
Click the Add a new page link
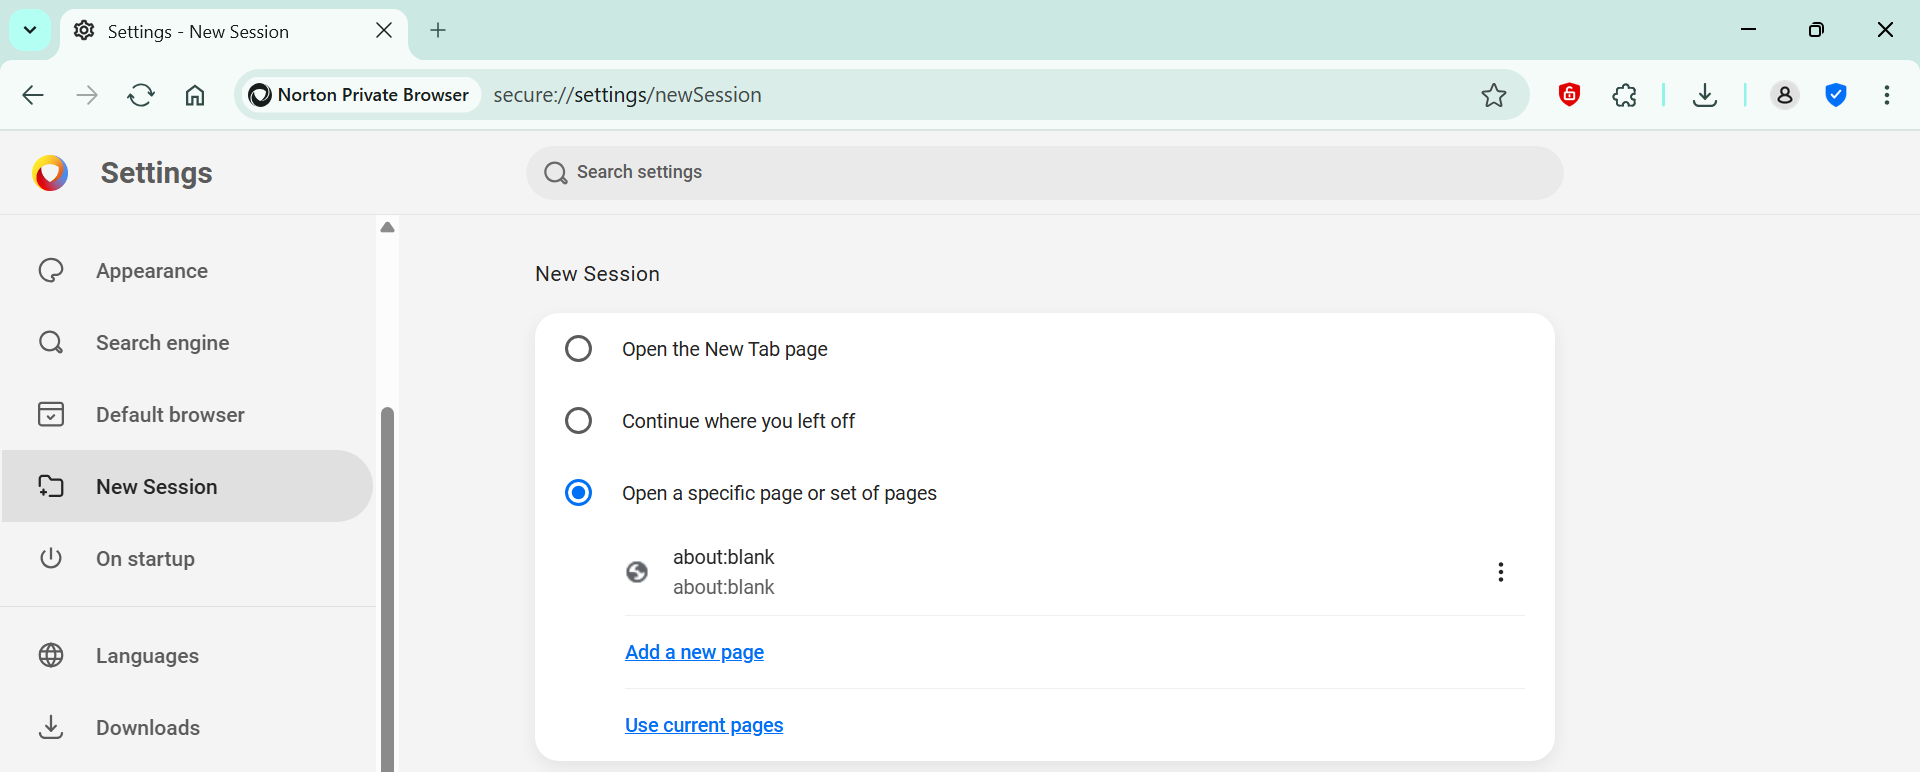(x=694, y=652)
